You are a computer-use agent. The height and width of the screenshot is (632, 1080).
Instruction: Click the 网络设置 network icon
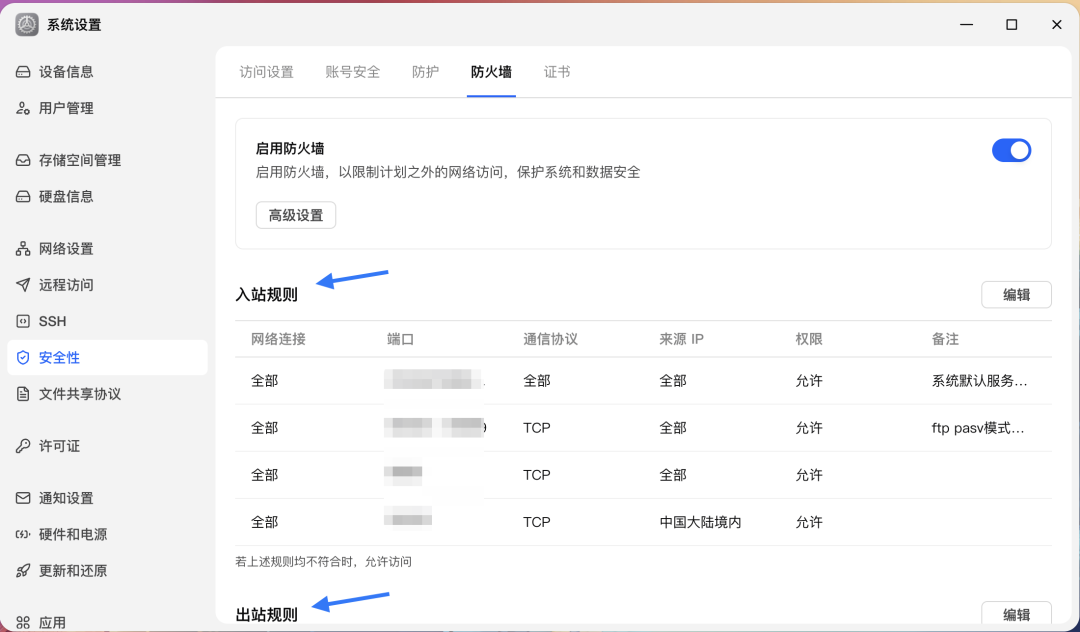tap(23, 249)
